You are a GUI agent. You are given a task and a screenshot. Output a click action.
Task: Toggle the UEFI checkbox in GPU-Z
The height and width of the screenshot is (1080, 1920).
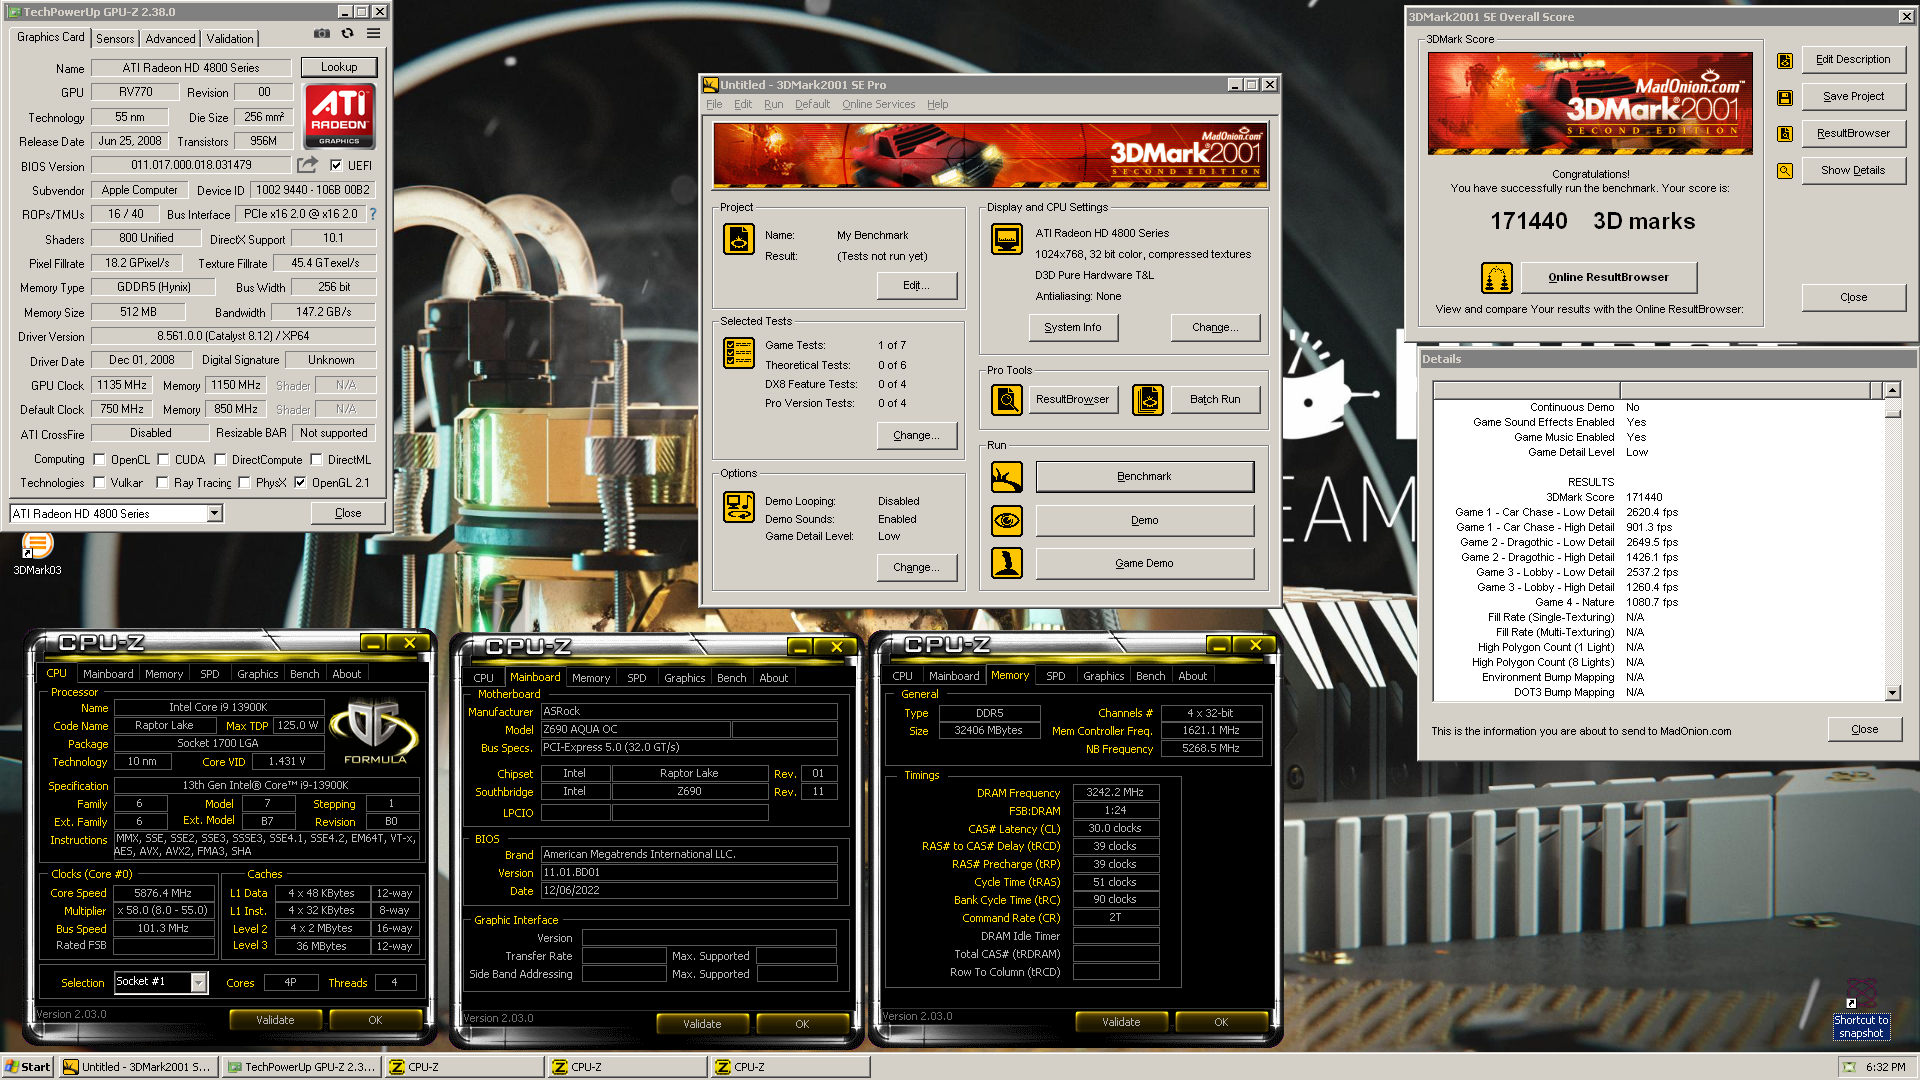coord(336,166)
